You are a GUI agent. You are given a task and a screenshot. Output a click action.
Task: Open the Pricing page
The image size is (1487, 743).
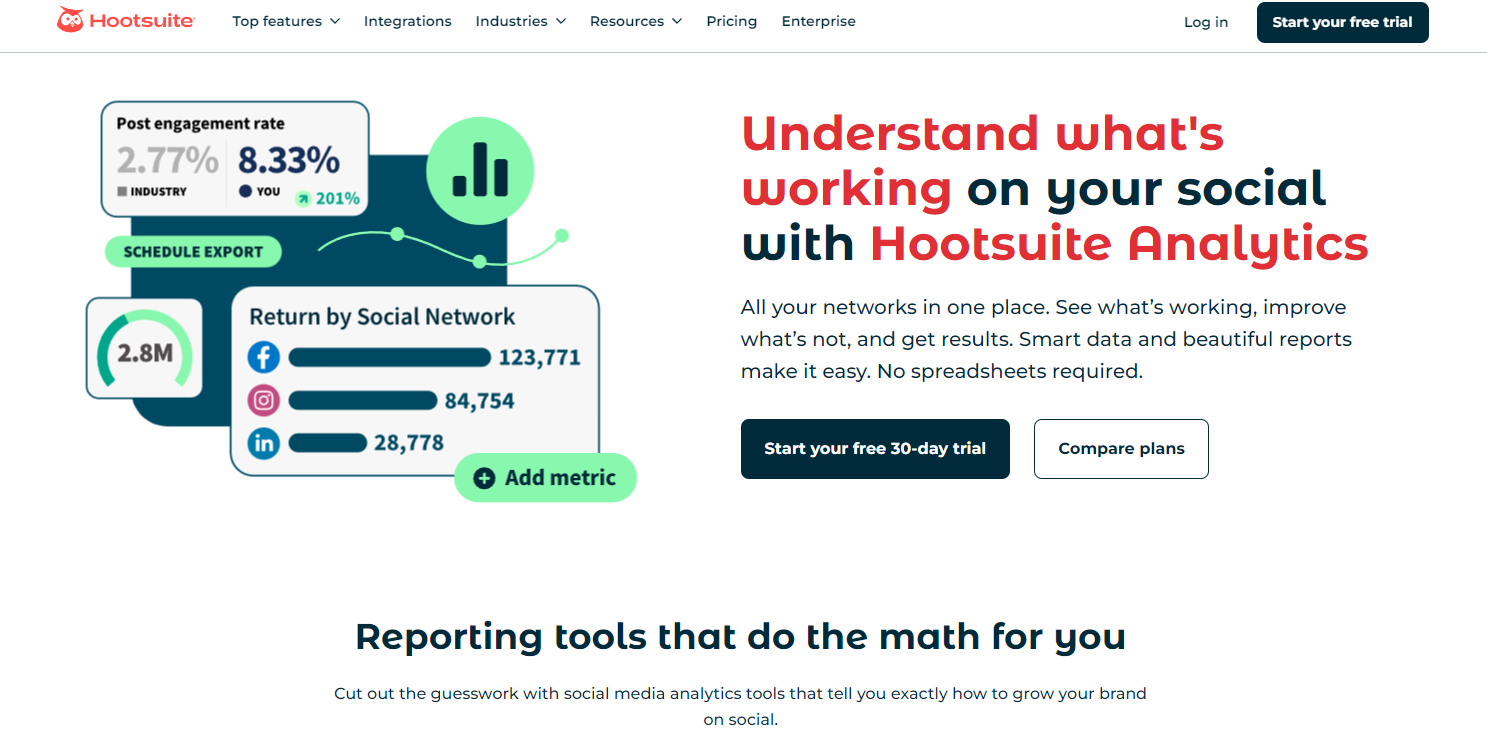(731, 20)
